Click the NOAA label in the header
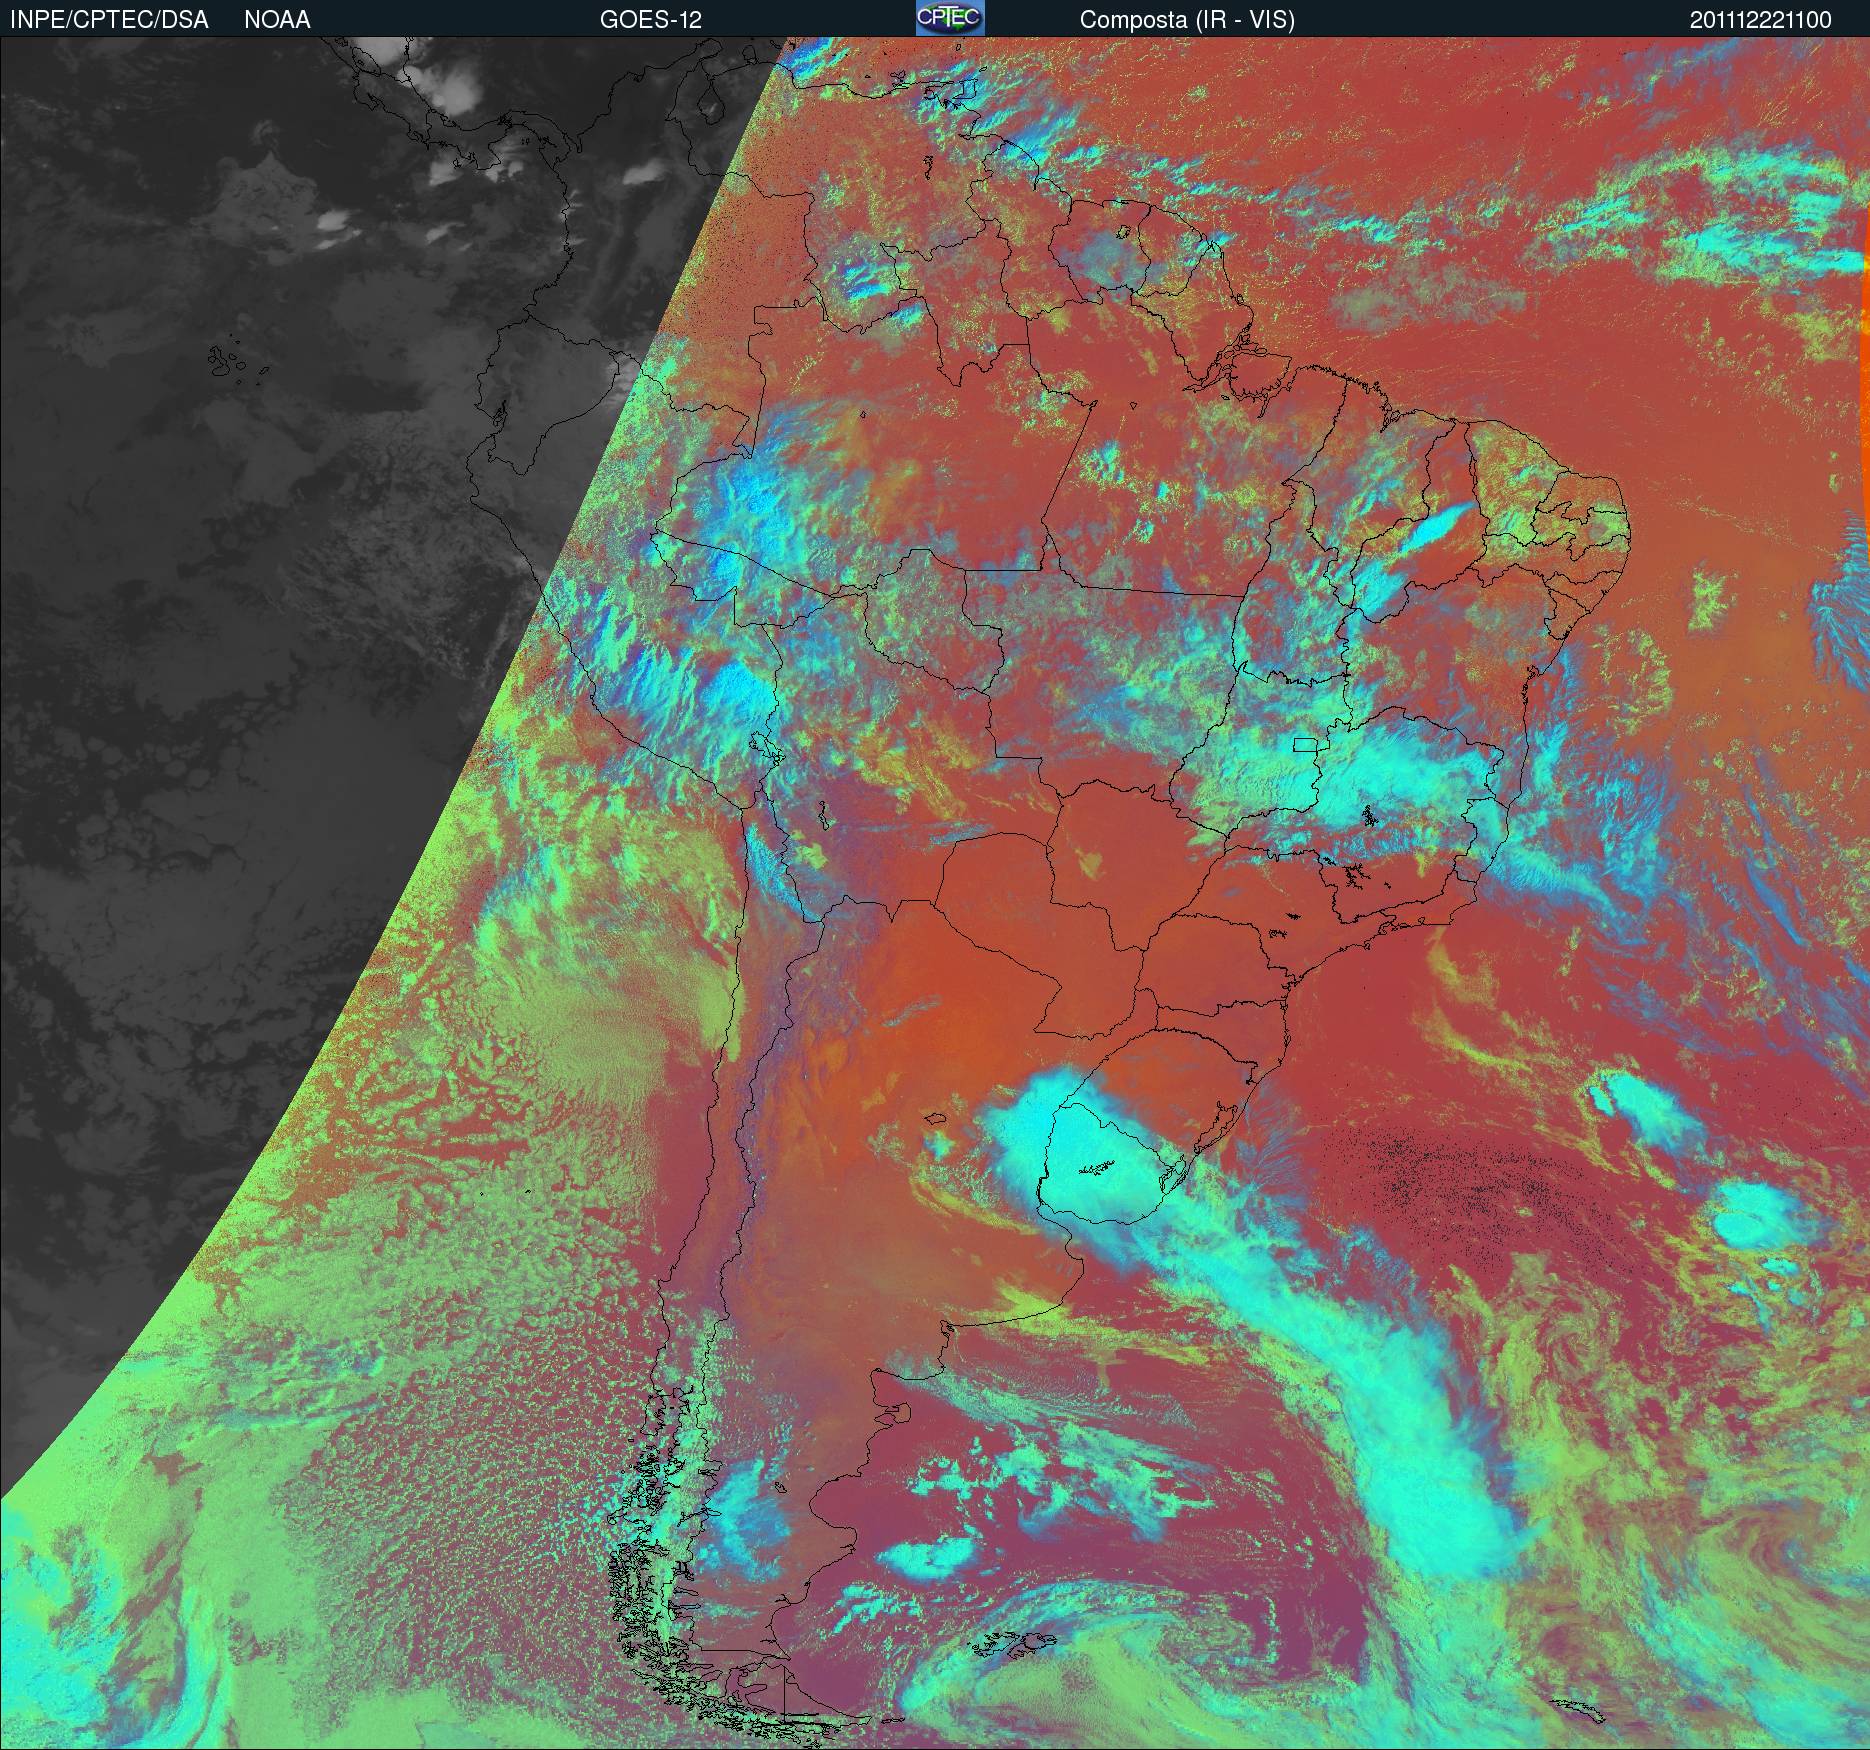The width and height of the screenshot is (1870, 1750). point(277,20)
